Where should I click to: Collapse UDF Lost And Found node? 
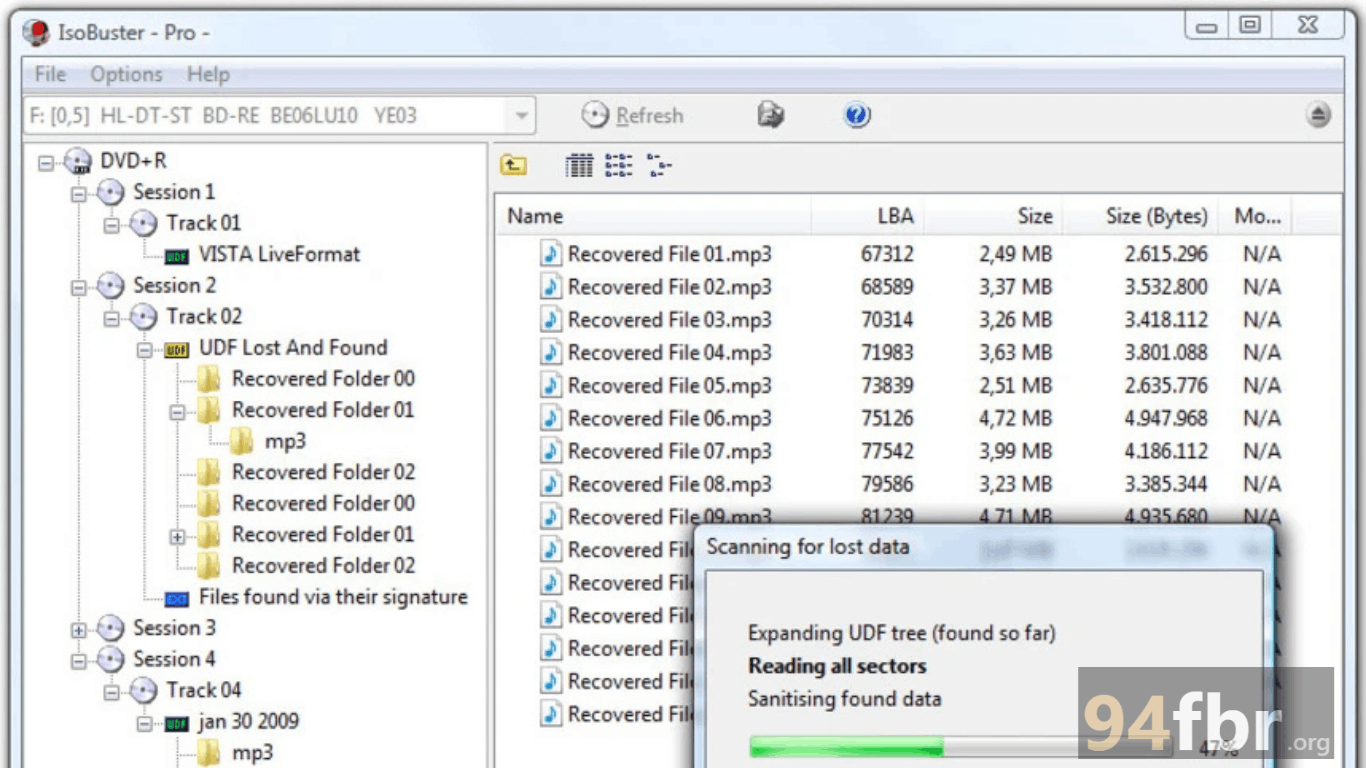point(145,350)
